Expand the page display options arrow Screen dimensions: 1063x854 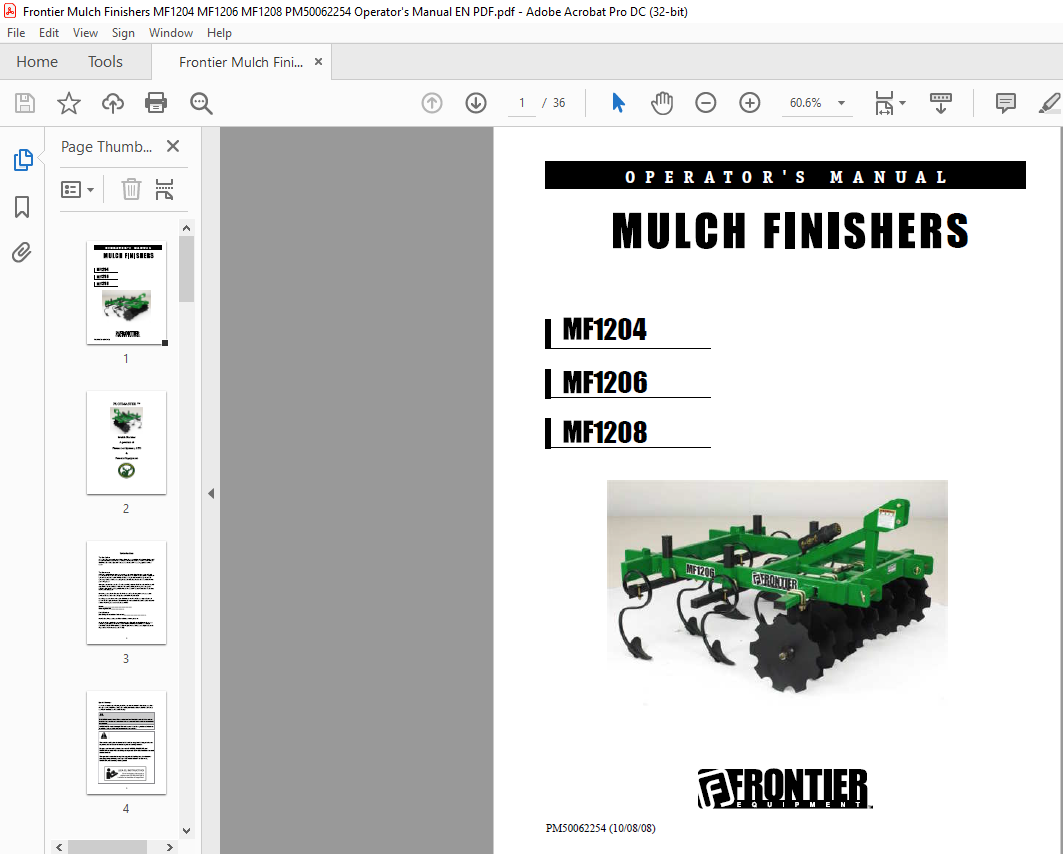(x=902, y=103)
